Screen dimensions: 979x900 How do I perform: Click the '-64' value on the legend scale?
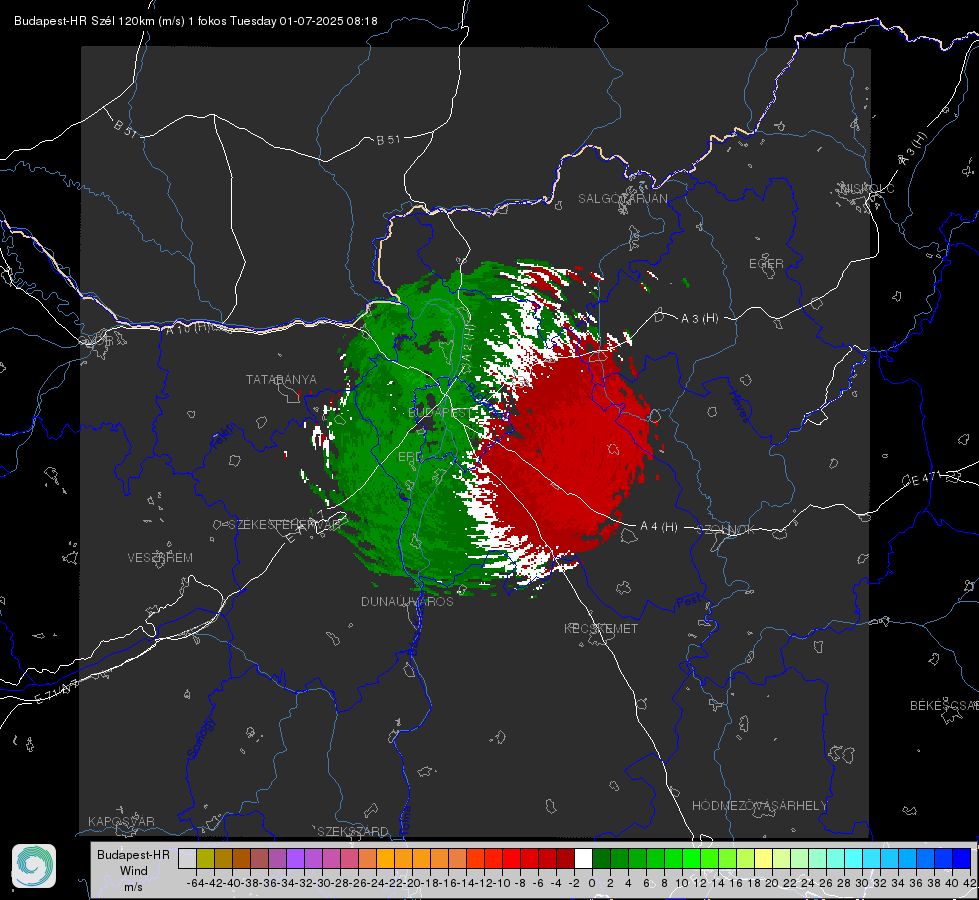point(196,883)
